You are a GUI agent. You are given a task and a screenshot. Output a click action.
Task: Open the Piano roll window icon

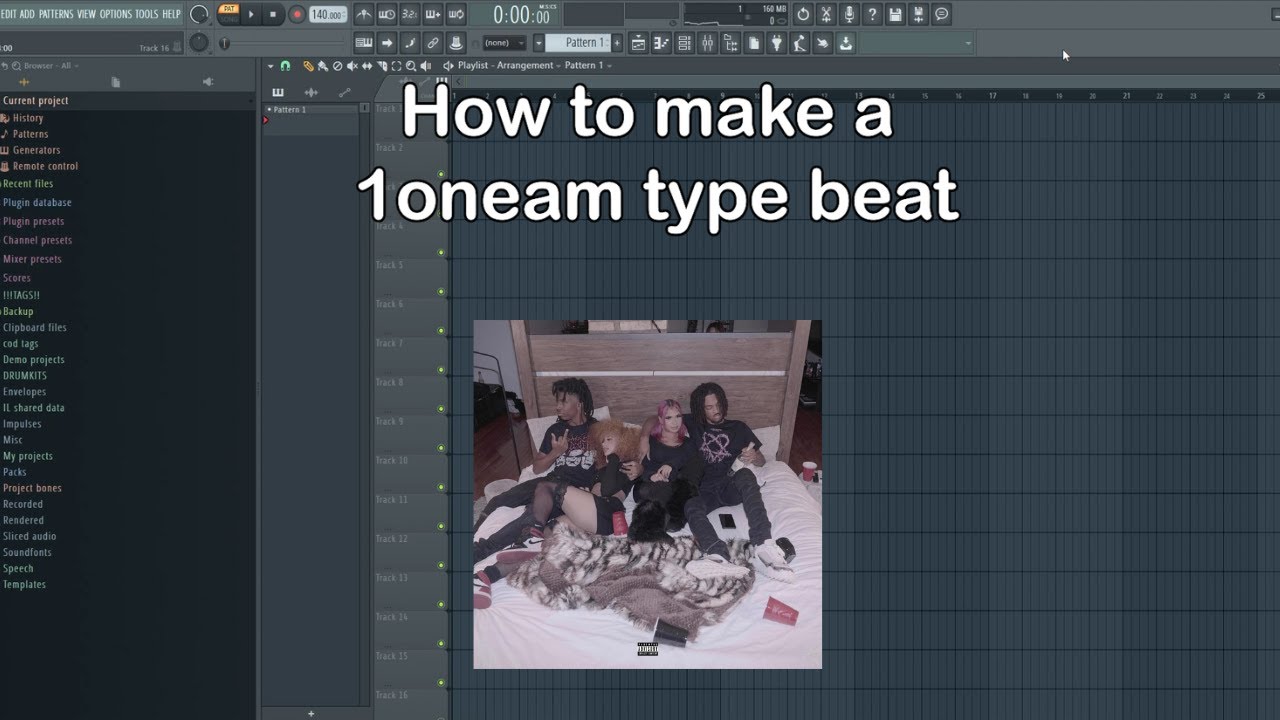[661, 43]
